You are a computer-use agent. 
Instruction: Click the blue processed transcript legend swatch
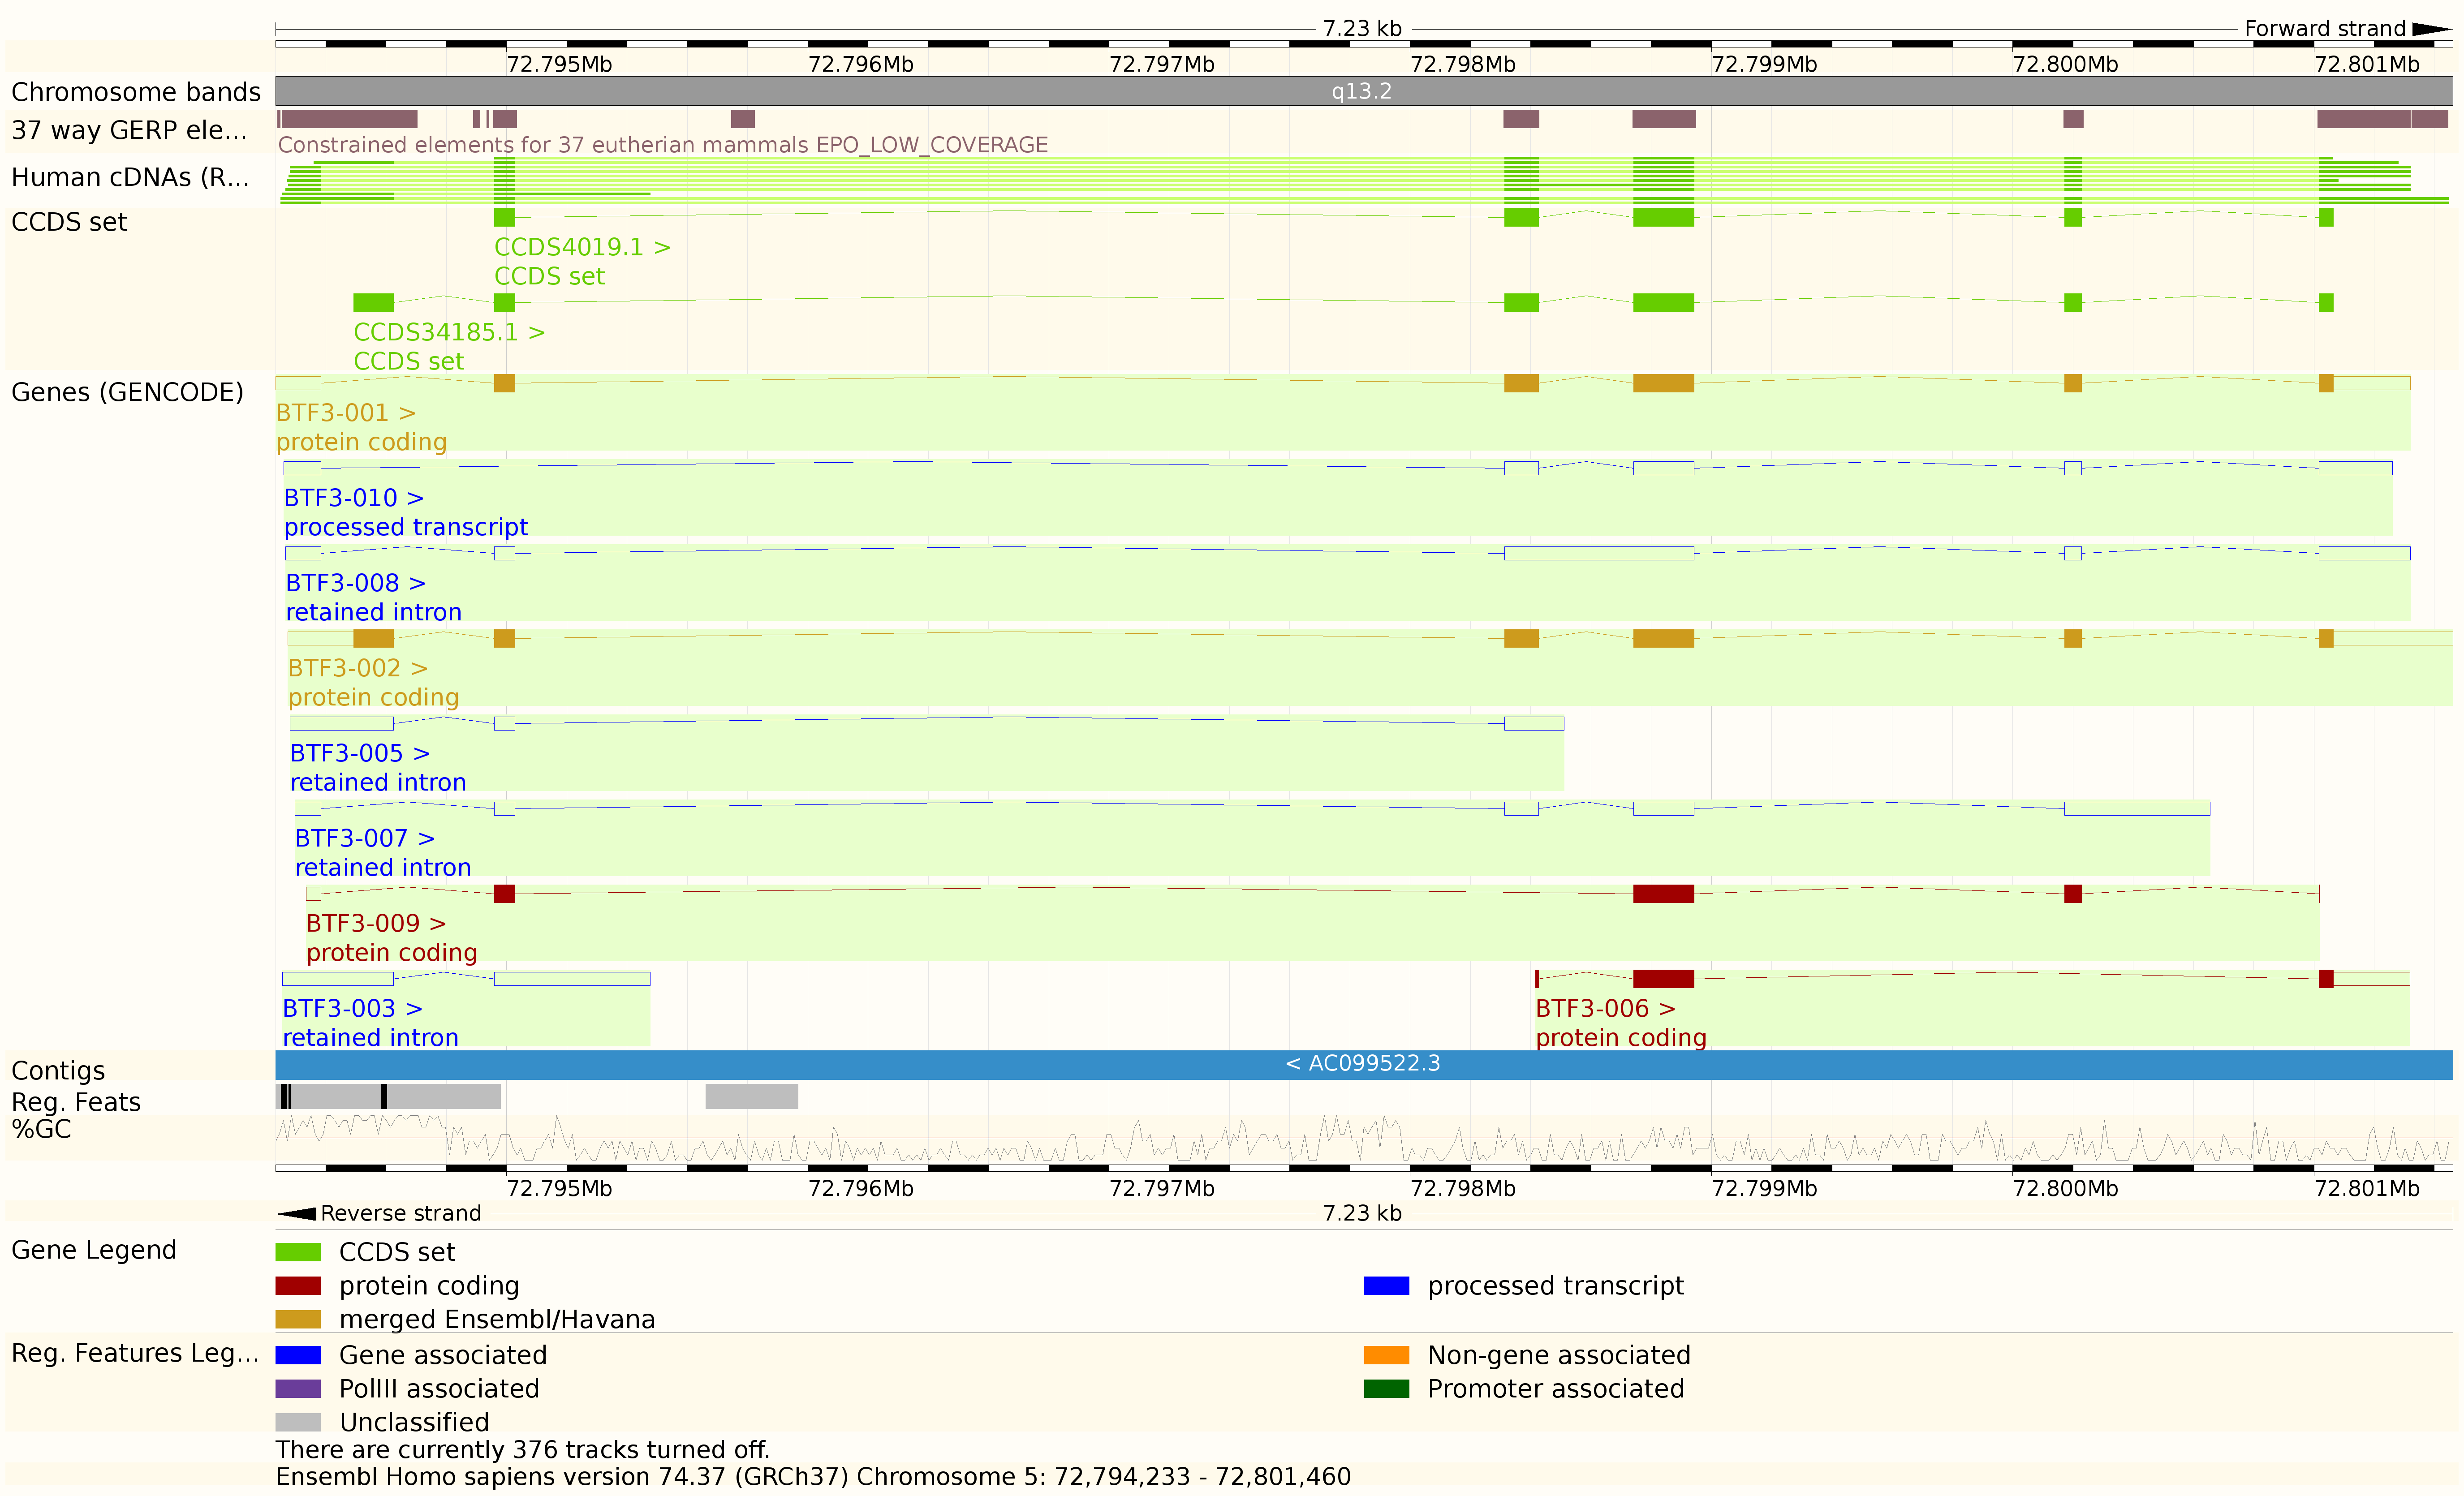(1387, 1286)
